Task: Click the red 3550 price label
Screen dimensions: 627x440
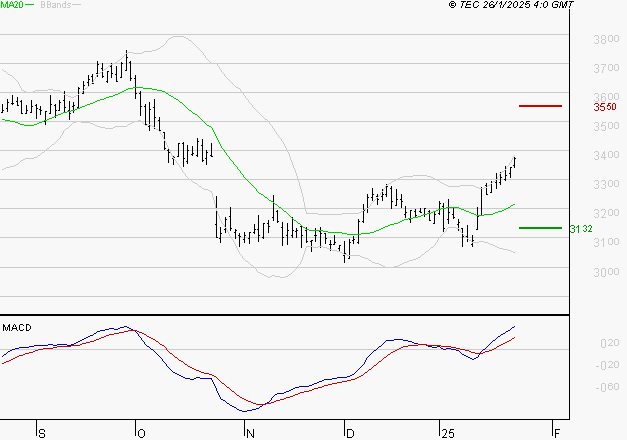Action: coord(605,107)
